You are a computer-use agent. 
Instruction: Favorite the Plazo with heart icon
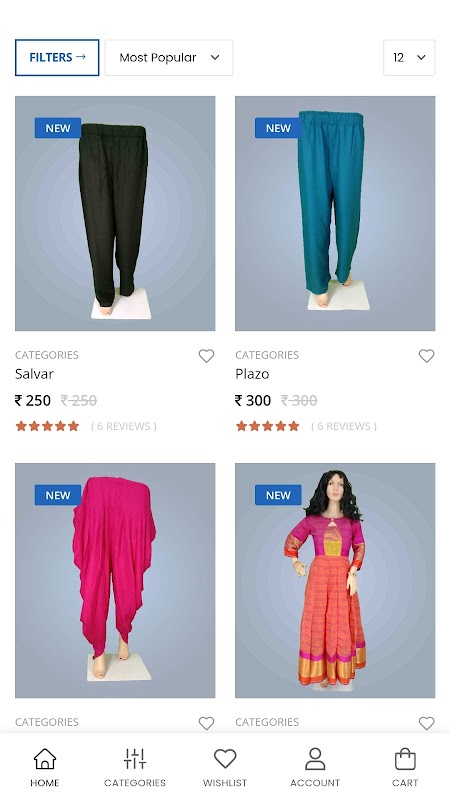click(x=427, y=356)
